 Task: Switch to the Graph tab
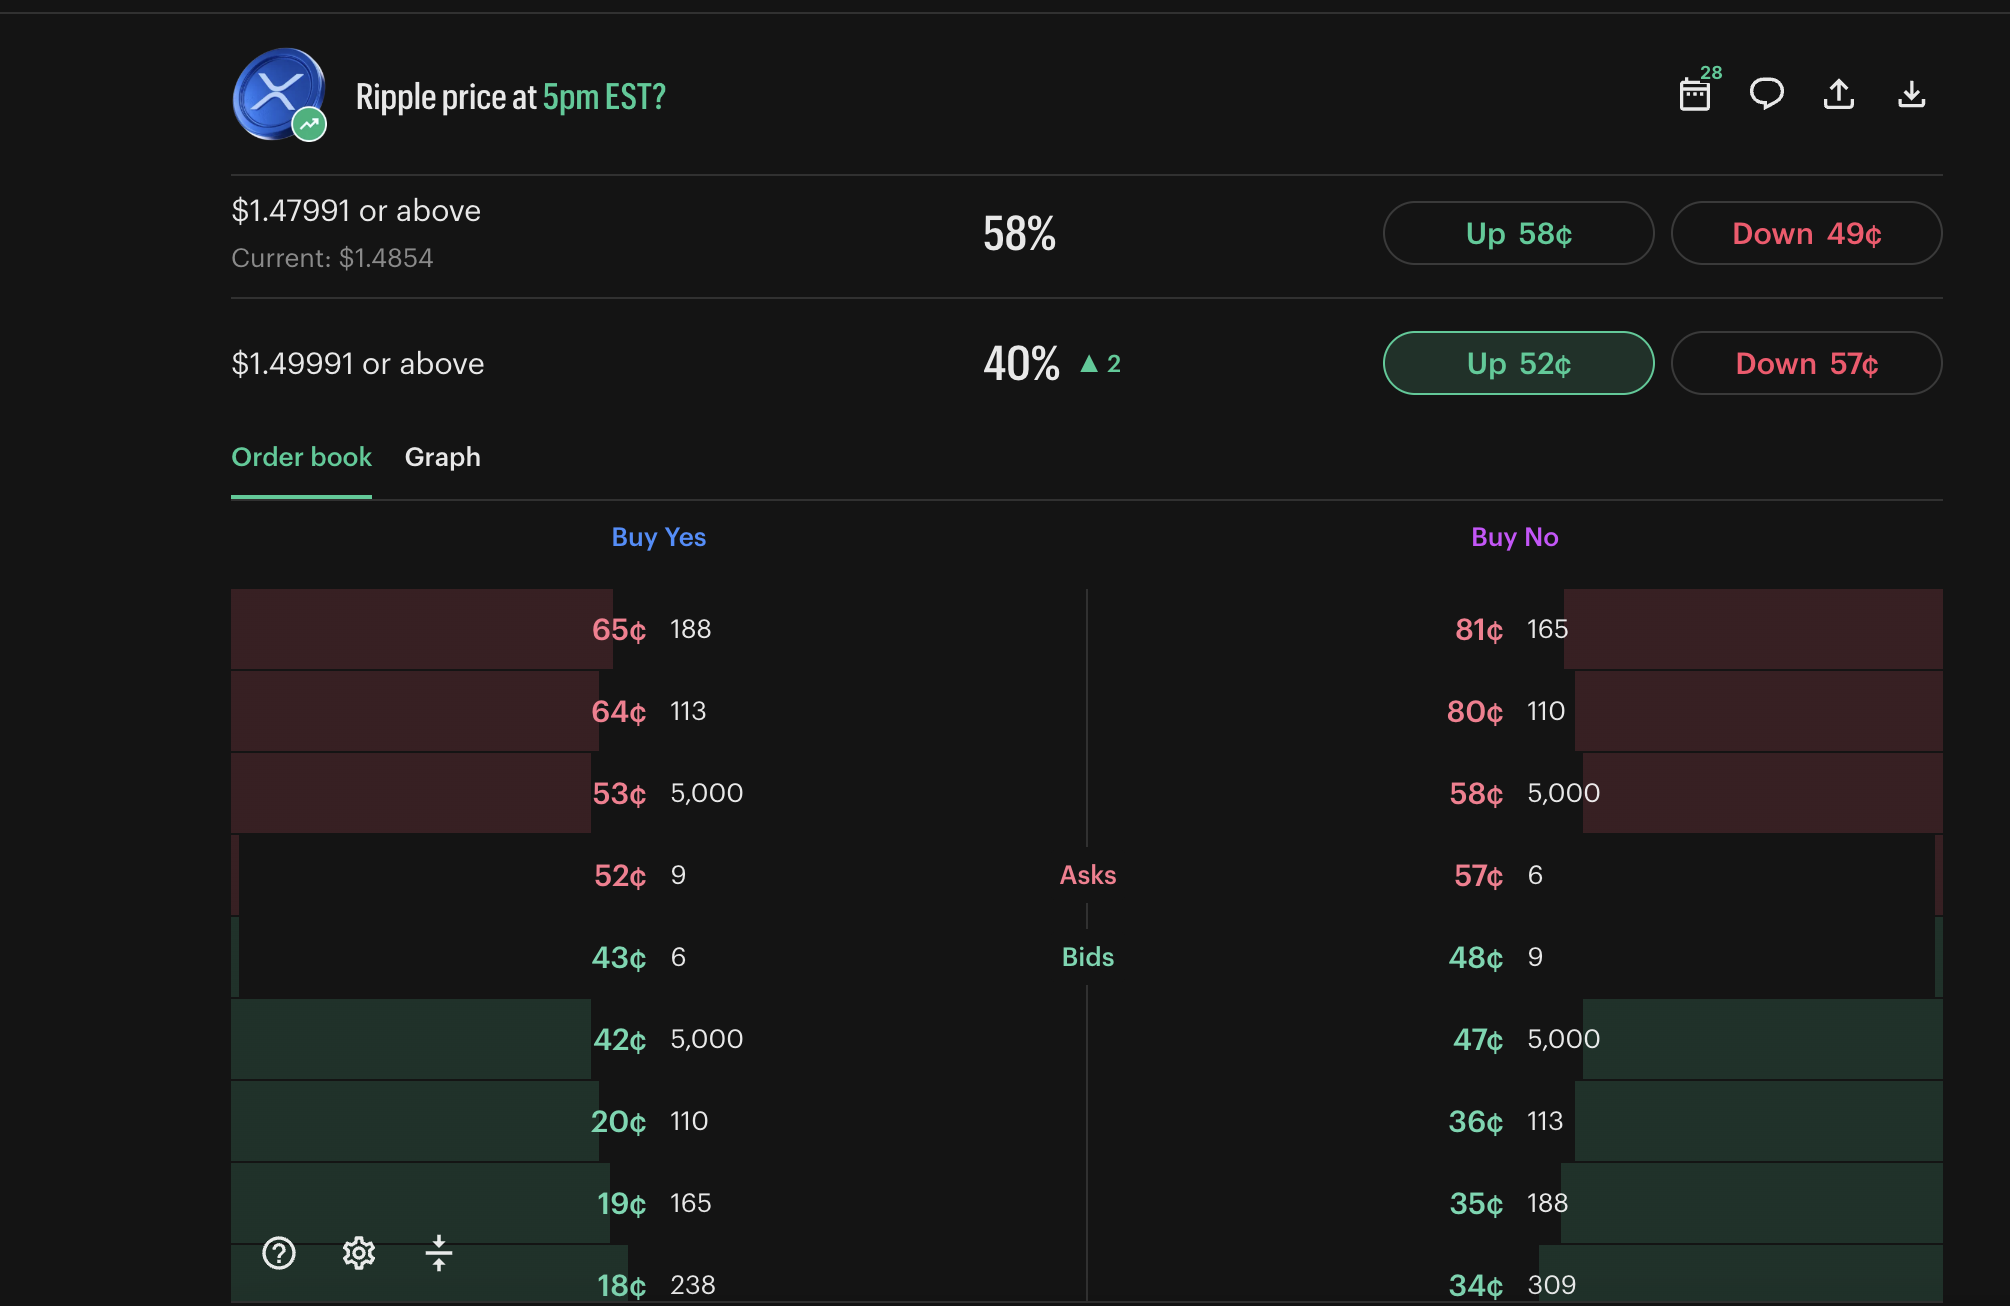tap(442, 457)
